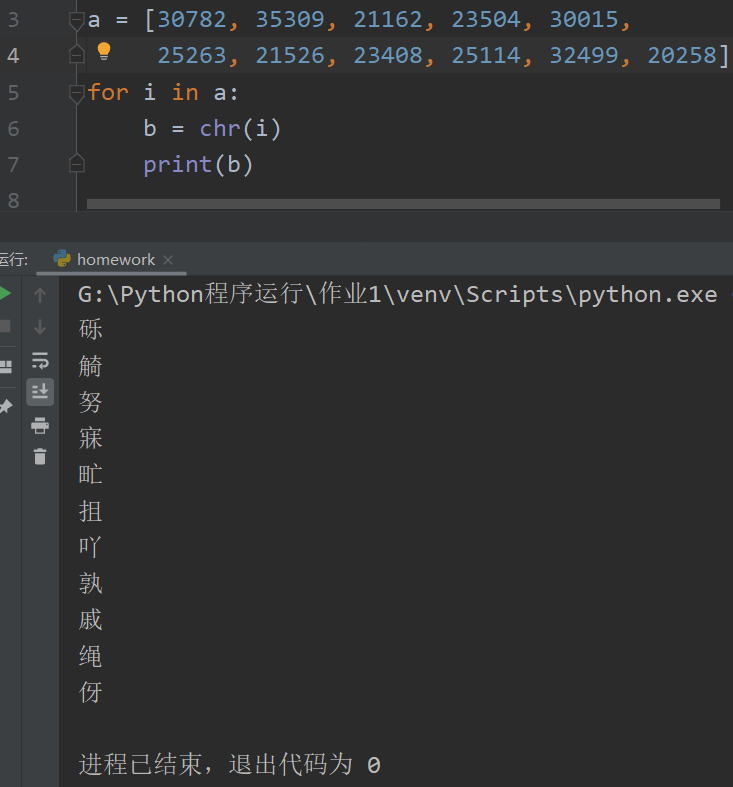Click the down arrow to go down the stack trace
This screenshot has width=733, height=787.
coord(40,327)
